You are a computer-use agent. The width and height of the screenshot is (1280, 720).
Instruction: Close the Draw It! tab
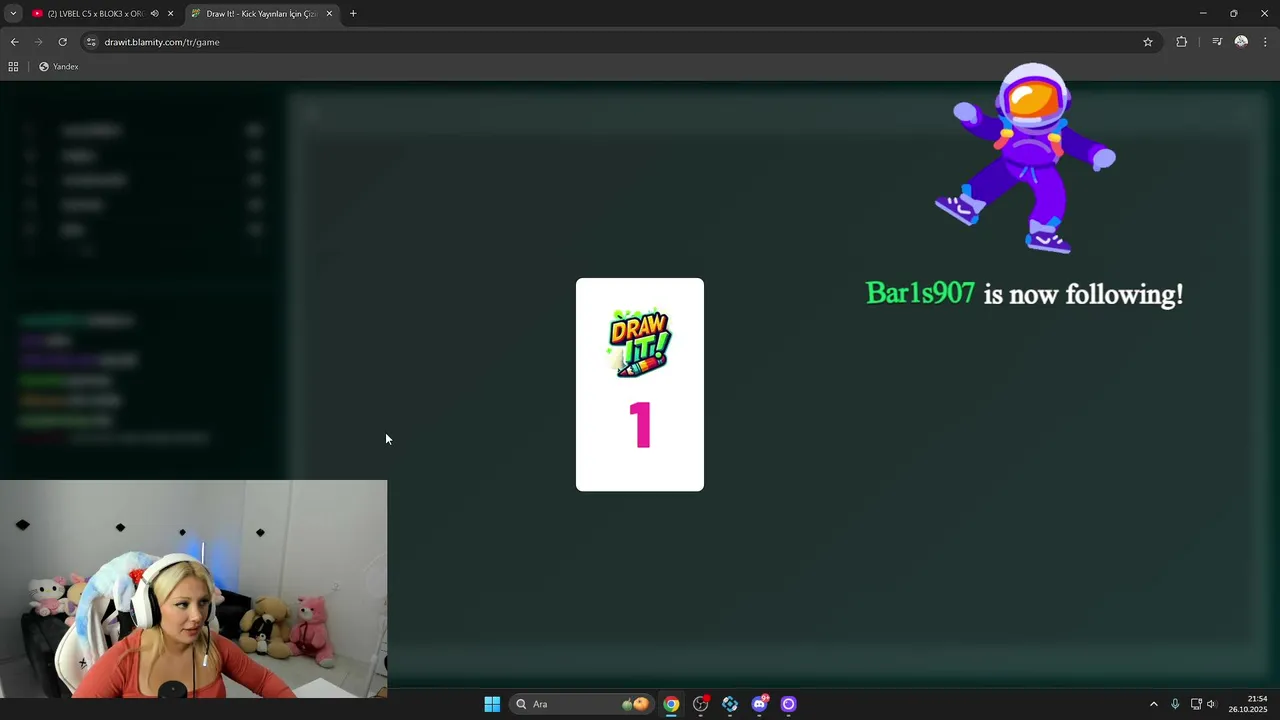329,14
